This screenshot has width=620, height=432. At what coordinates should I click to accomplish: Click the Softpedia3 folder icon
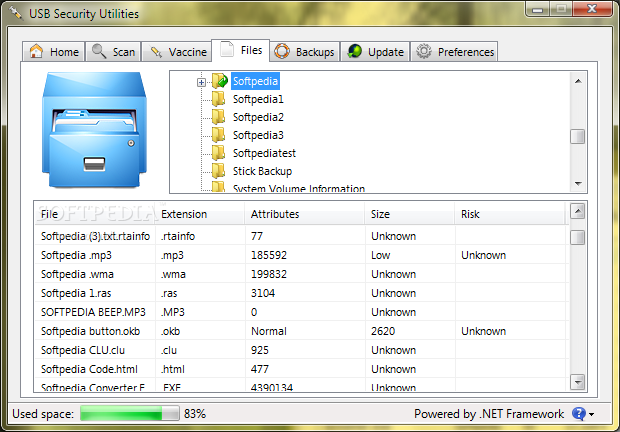pos(218,135)
